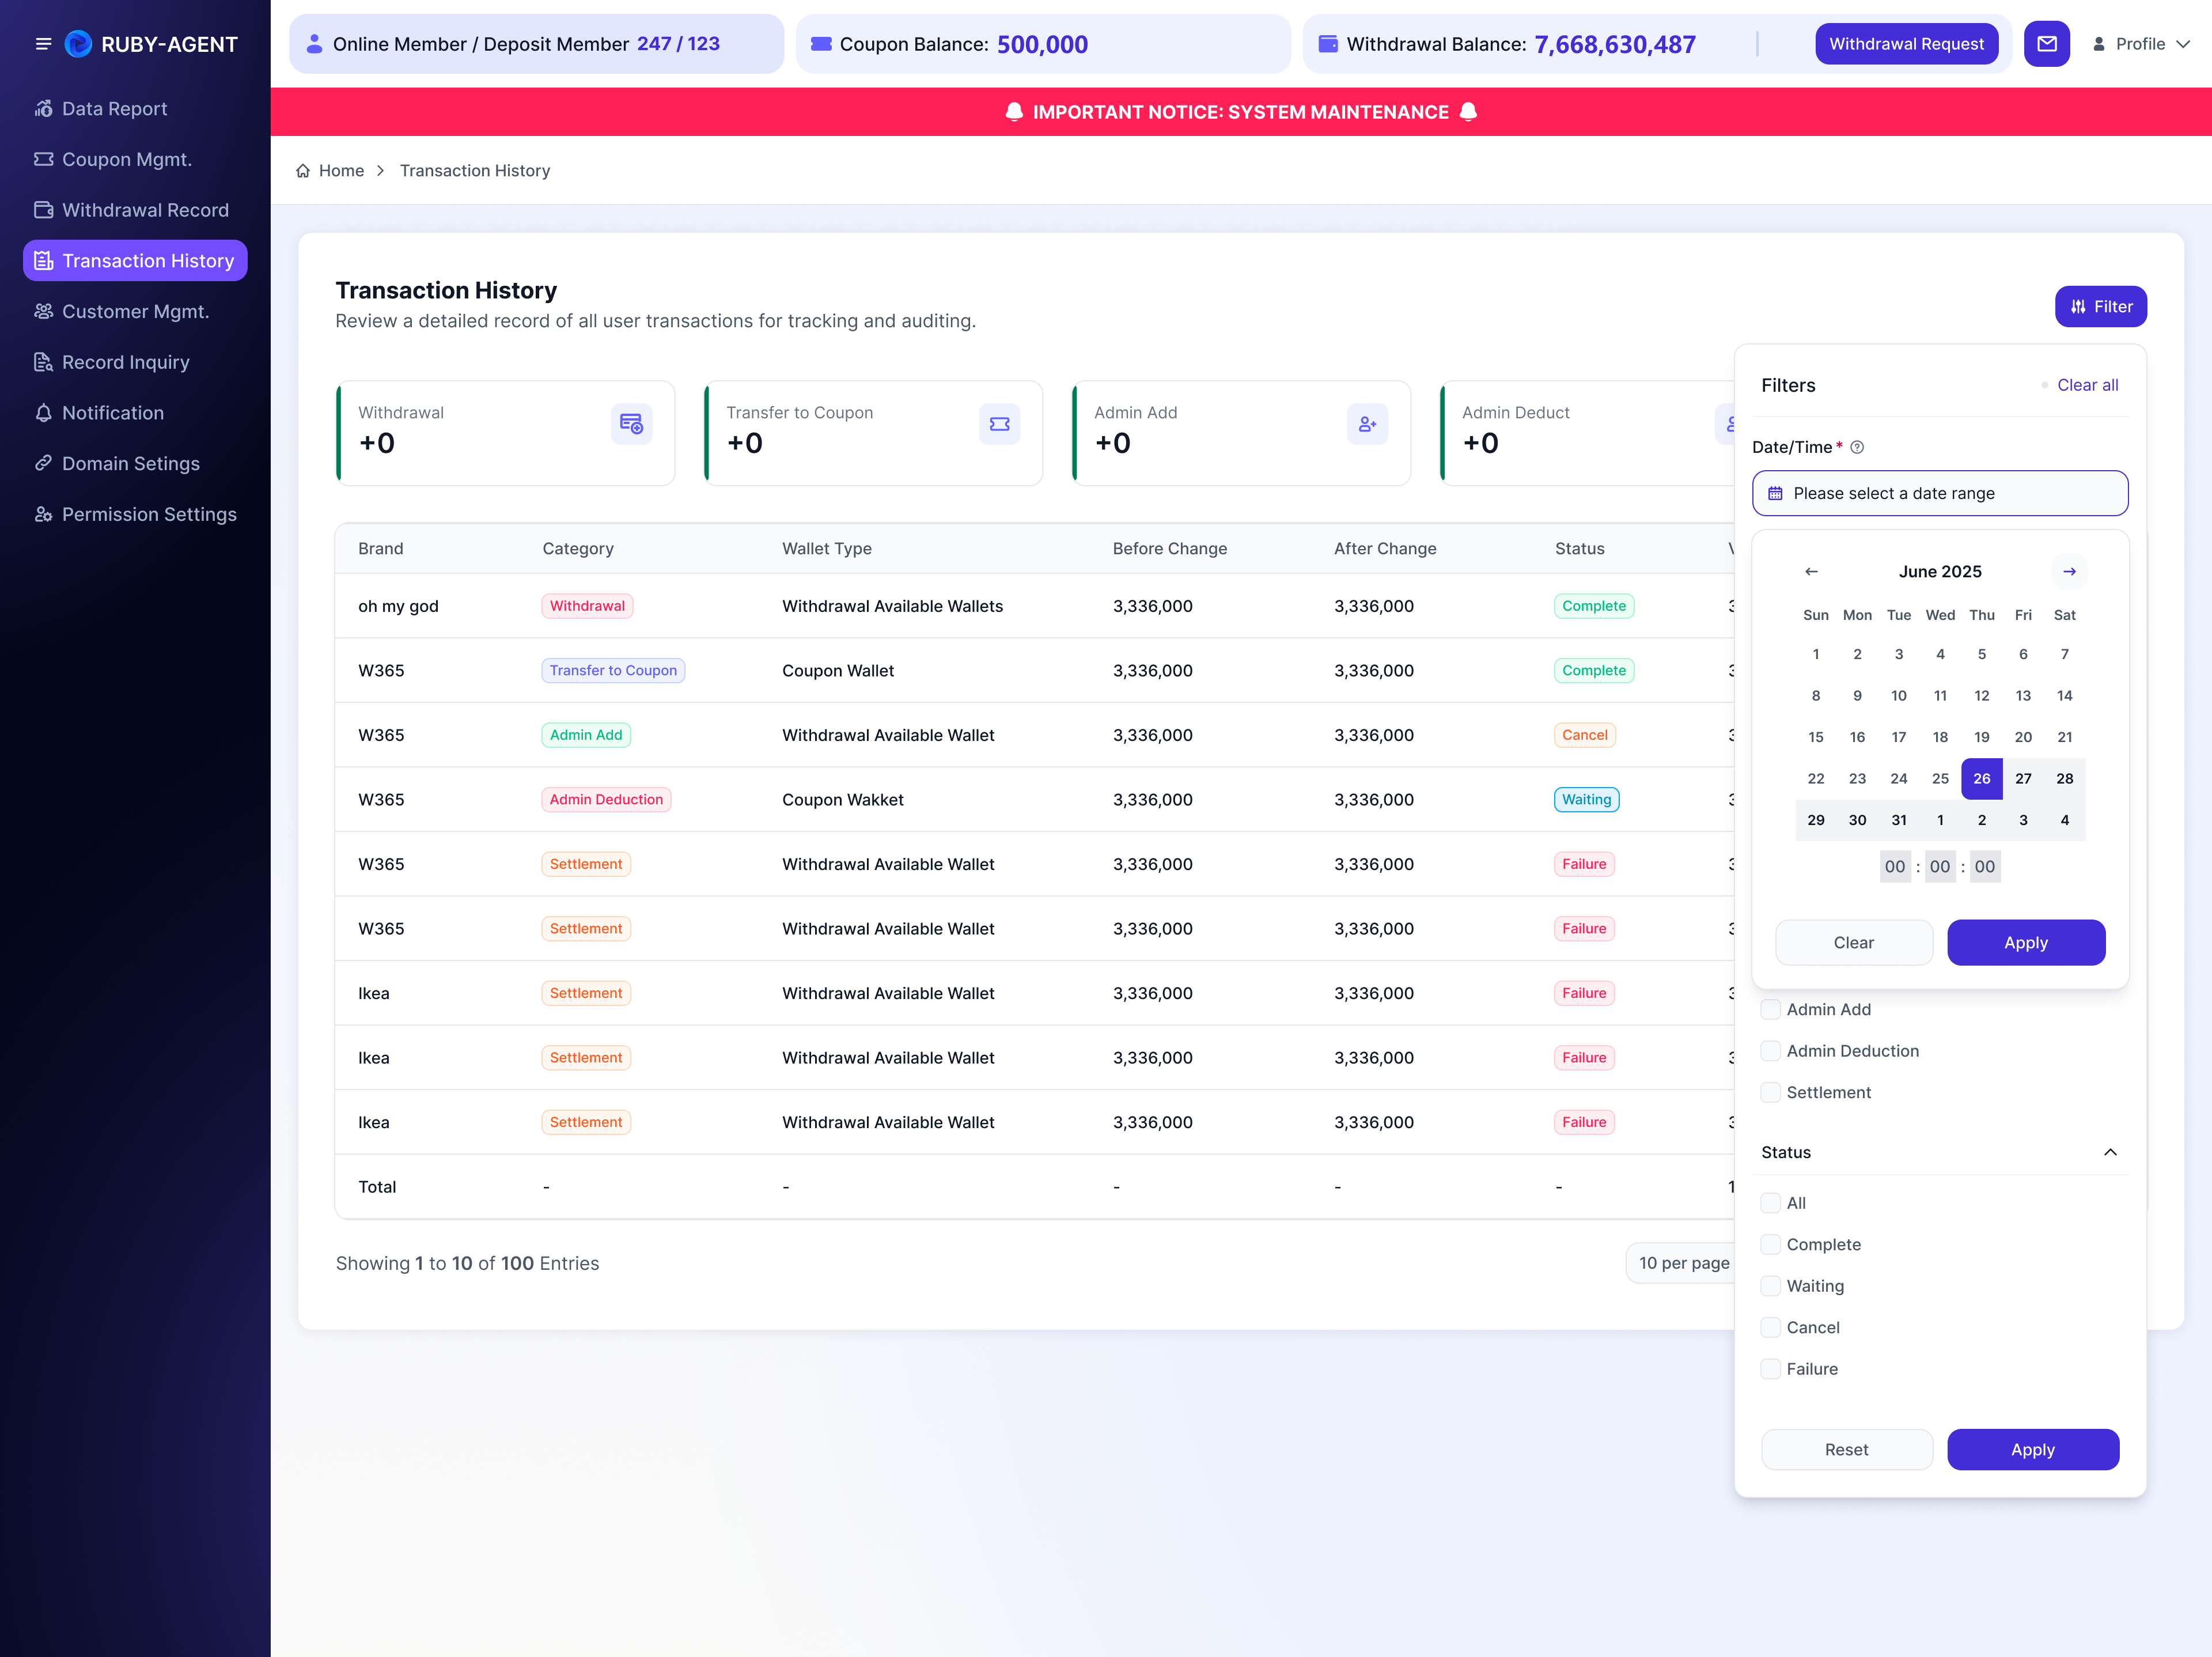This screenshot has height=1657, width=2212.
Task: Check the Waiting status checkbox
Action: 1770,1286
